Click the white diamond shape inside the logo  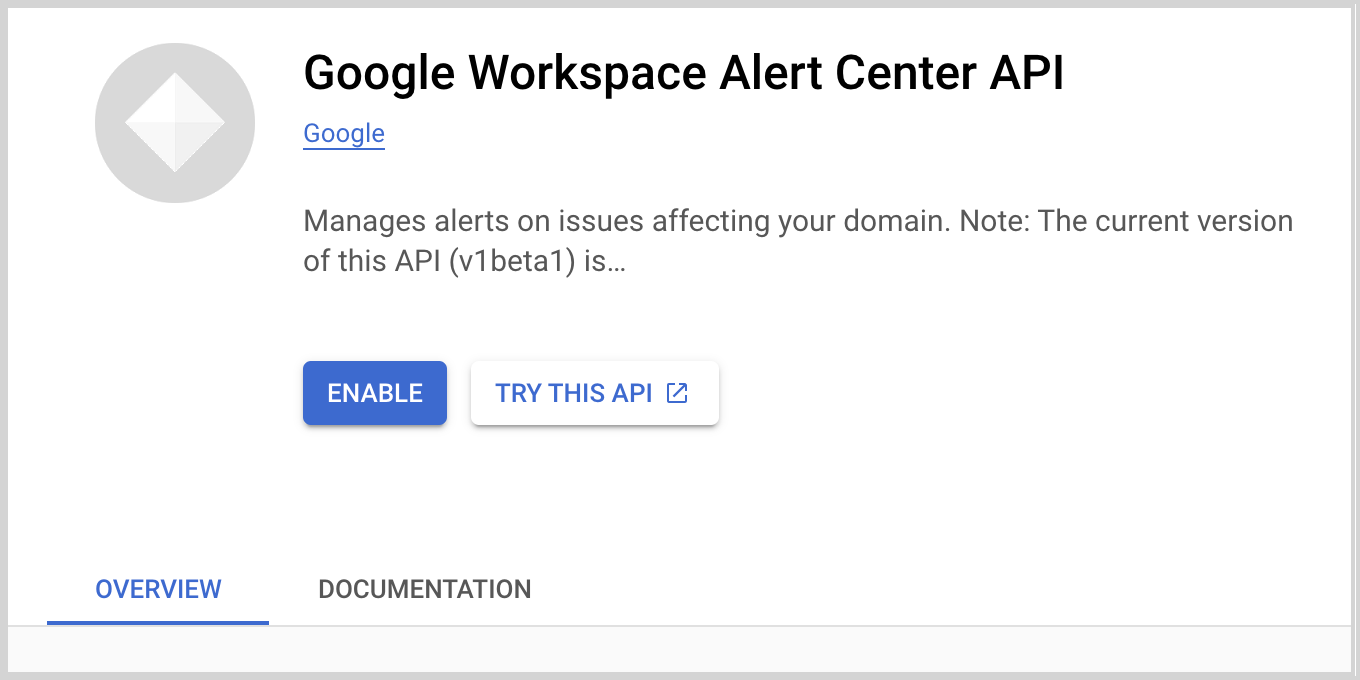[x=175, y=122]
